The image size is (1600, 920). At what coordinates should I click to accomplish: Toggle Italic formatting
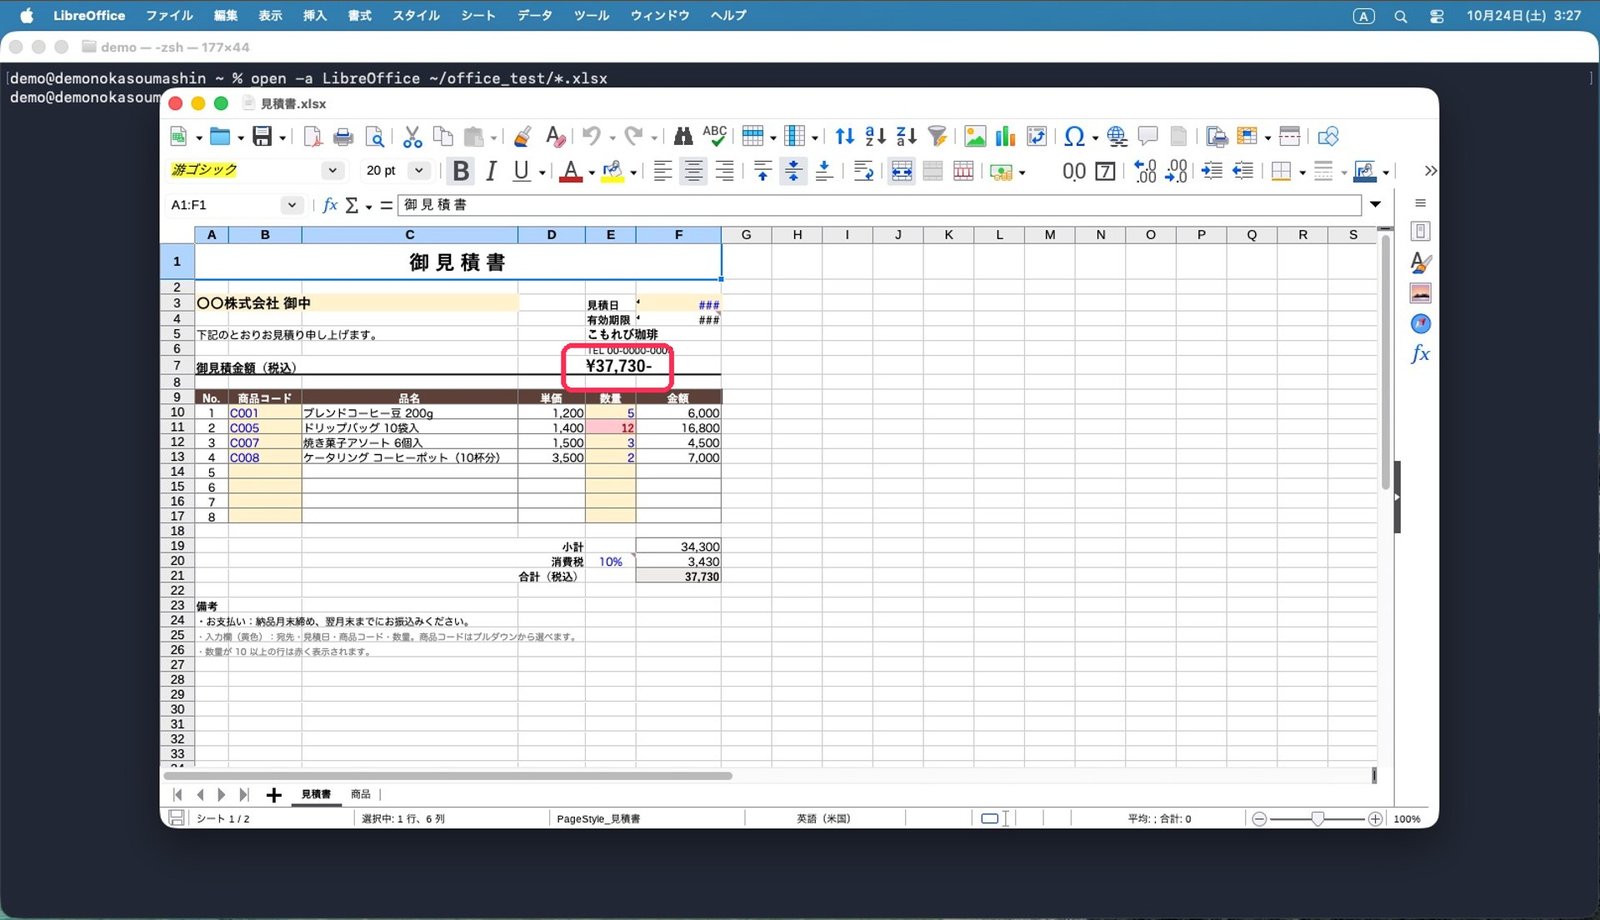(x=491, y=171)
